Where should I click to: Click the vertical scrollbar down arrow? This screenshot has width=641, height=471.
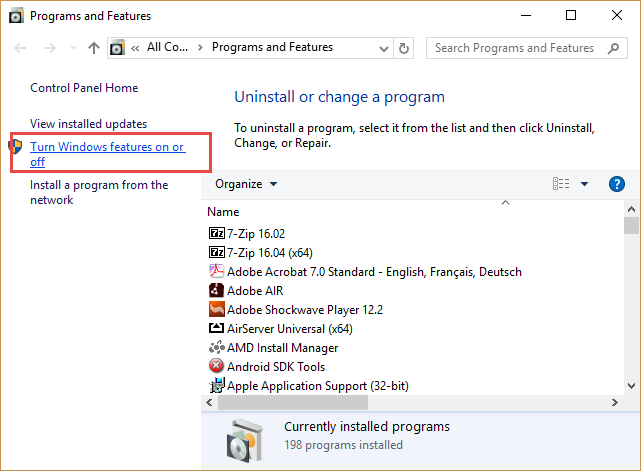pos(632,386)
